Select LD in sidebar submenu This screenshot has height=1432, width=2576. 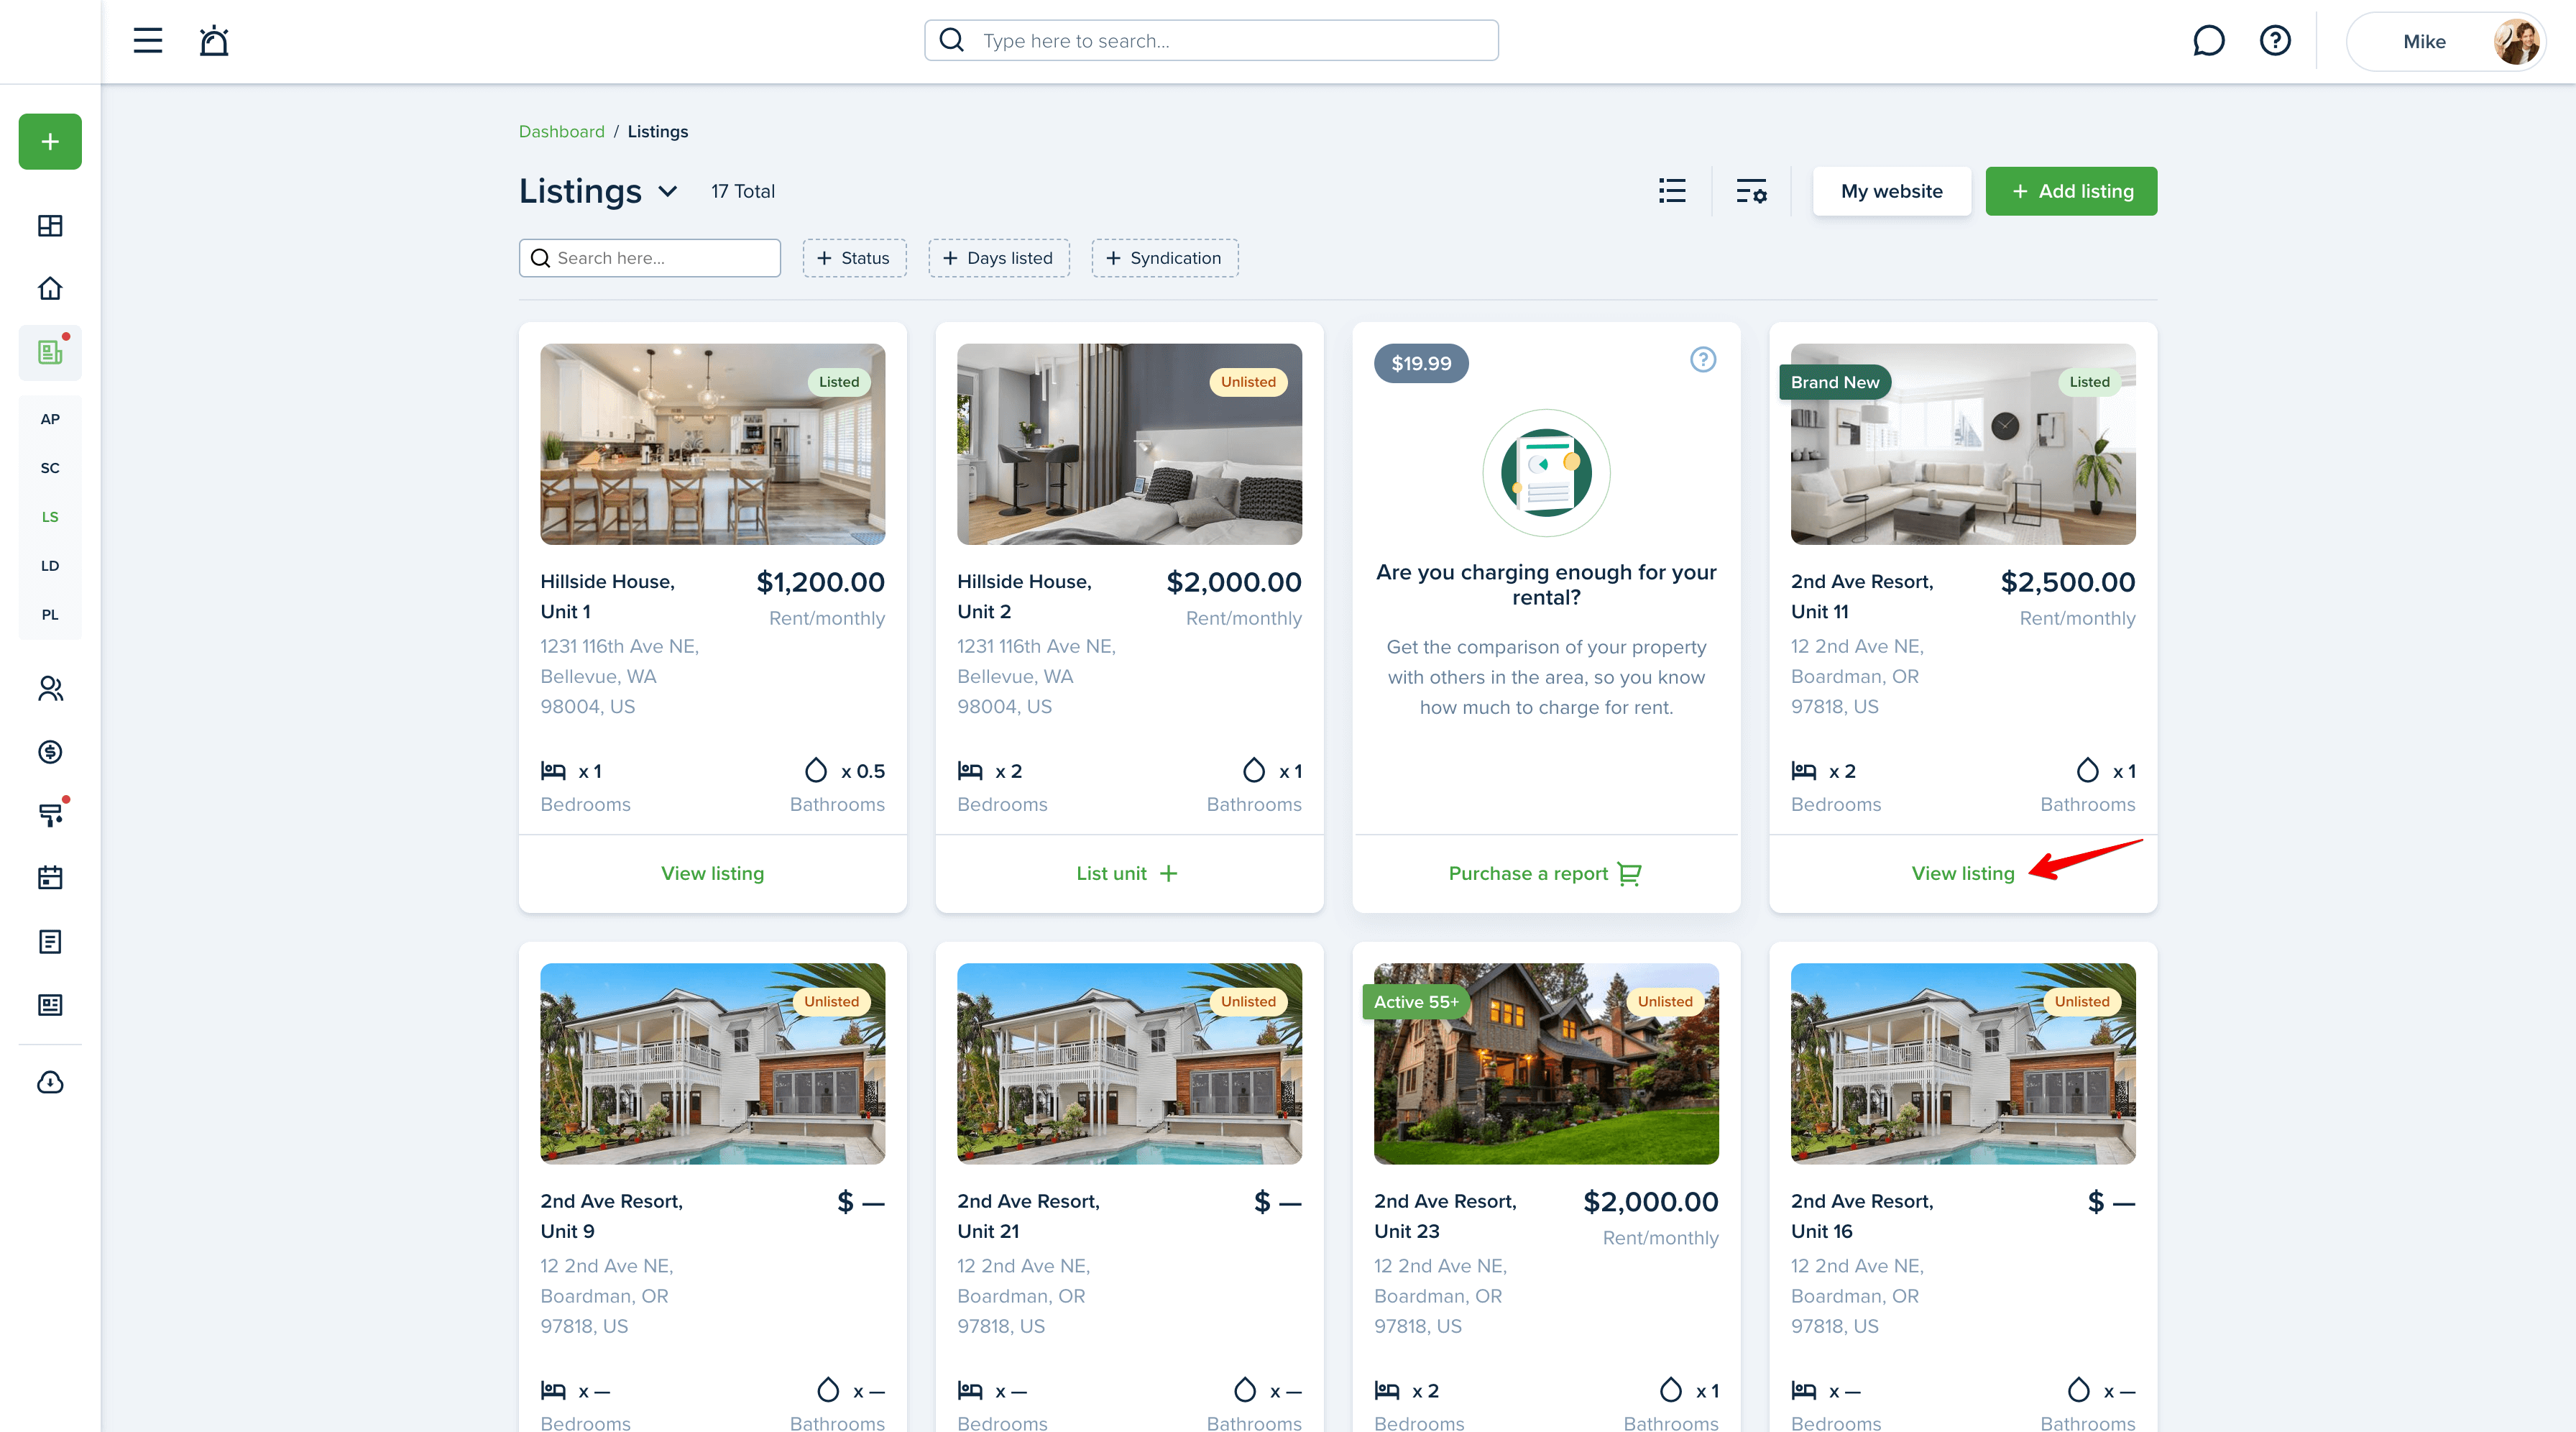point(50,566)
